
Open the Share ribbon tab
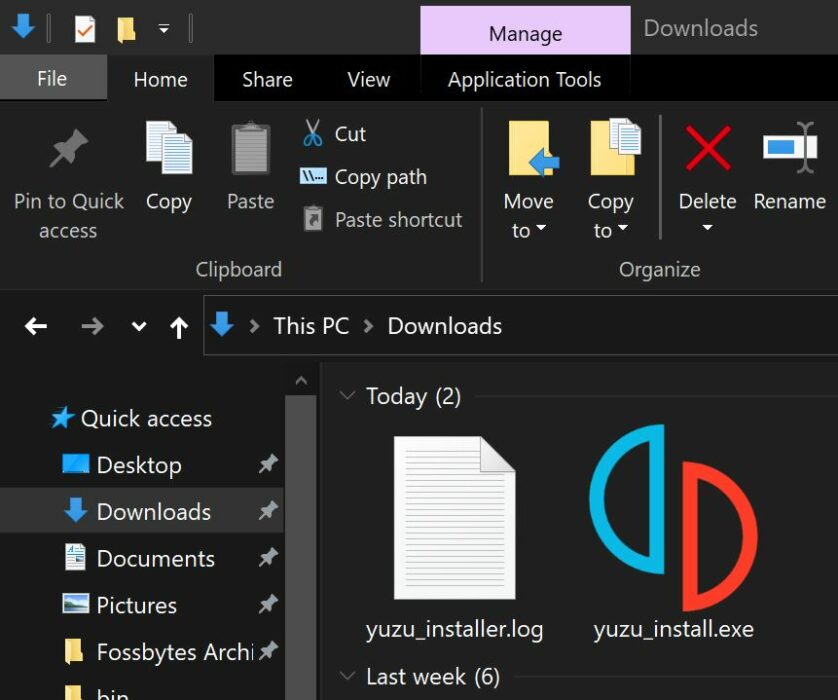[x=267, y=78]
